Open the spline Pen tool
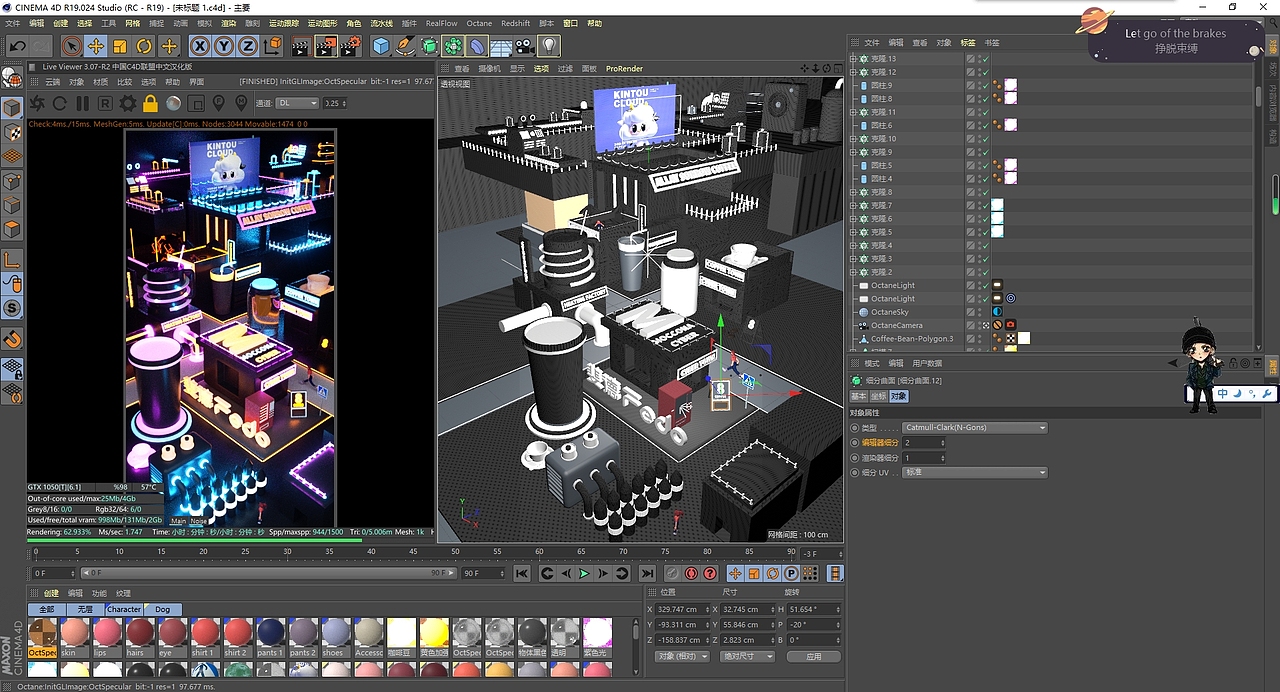1280x692 pixels. 405,46
